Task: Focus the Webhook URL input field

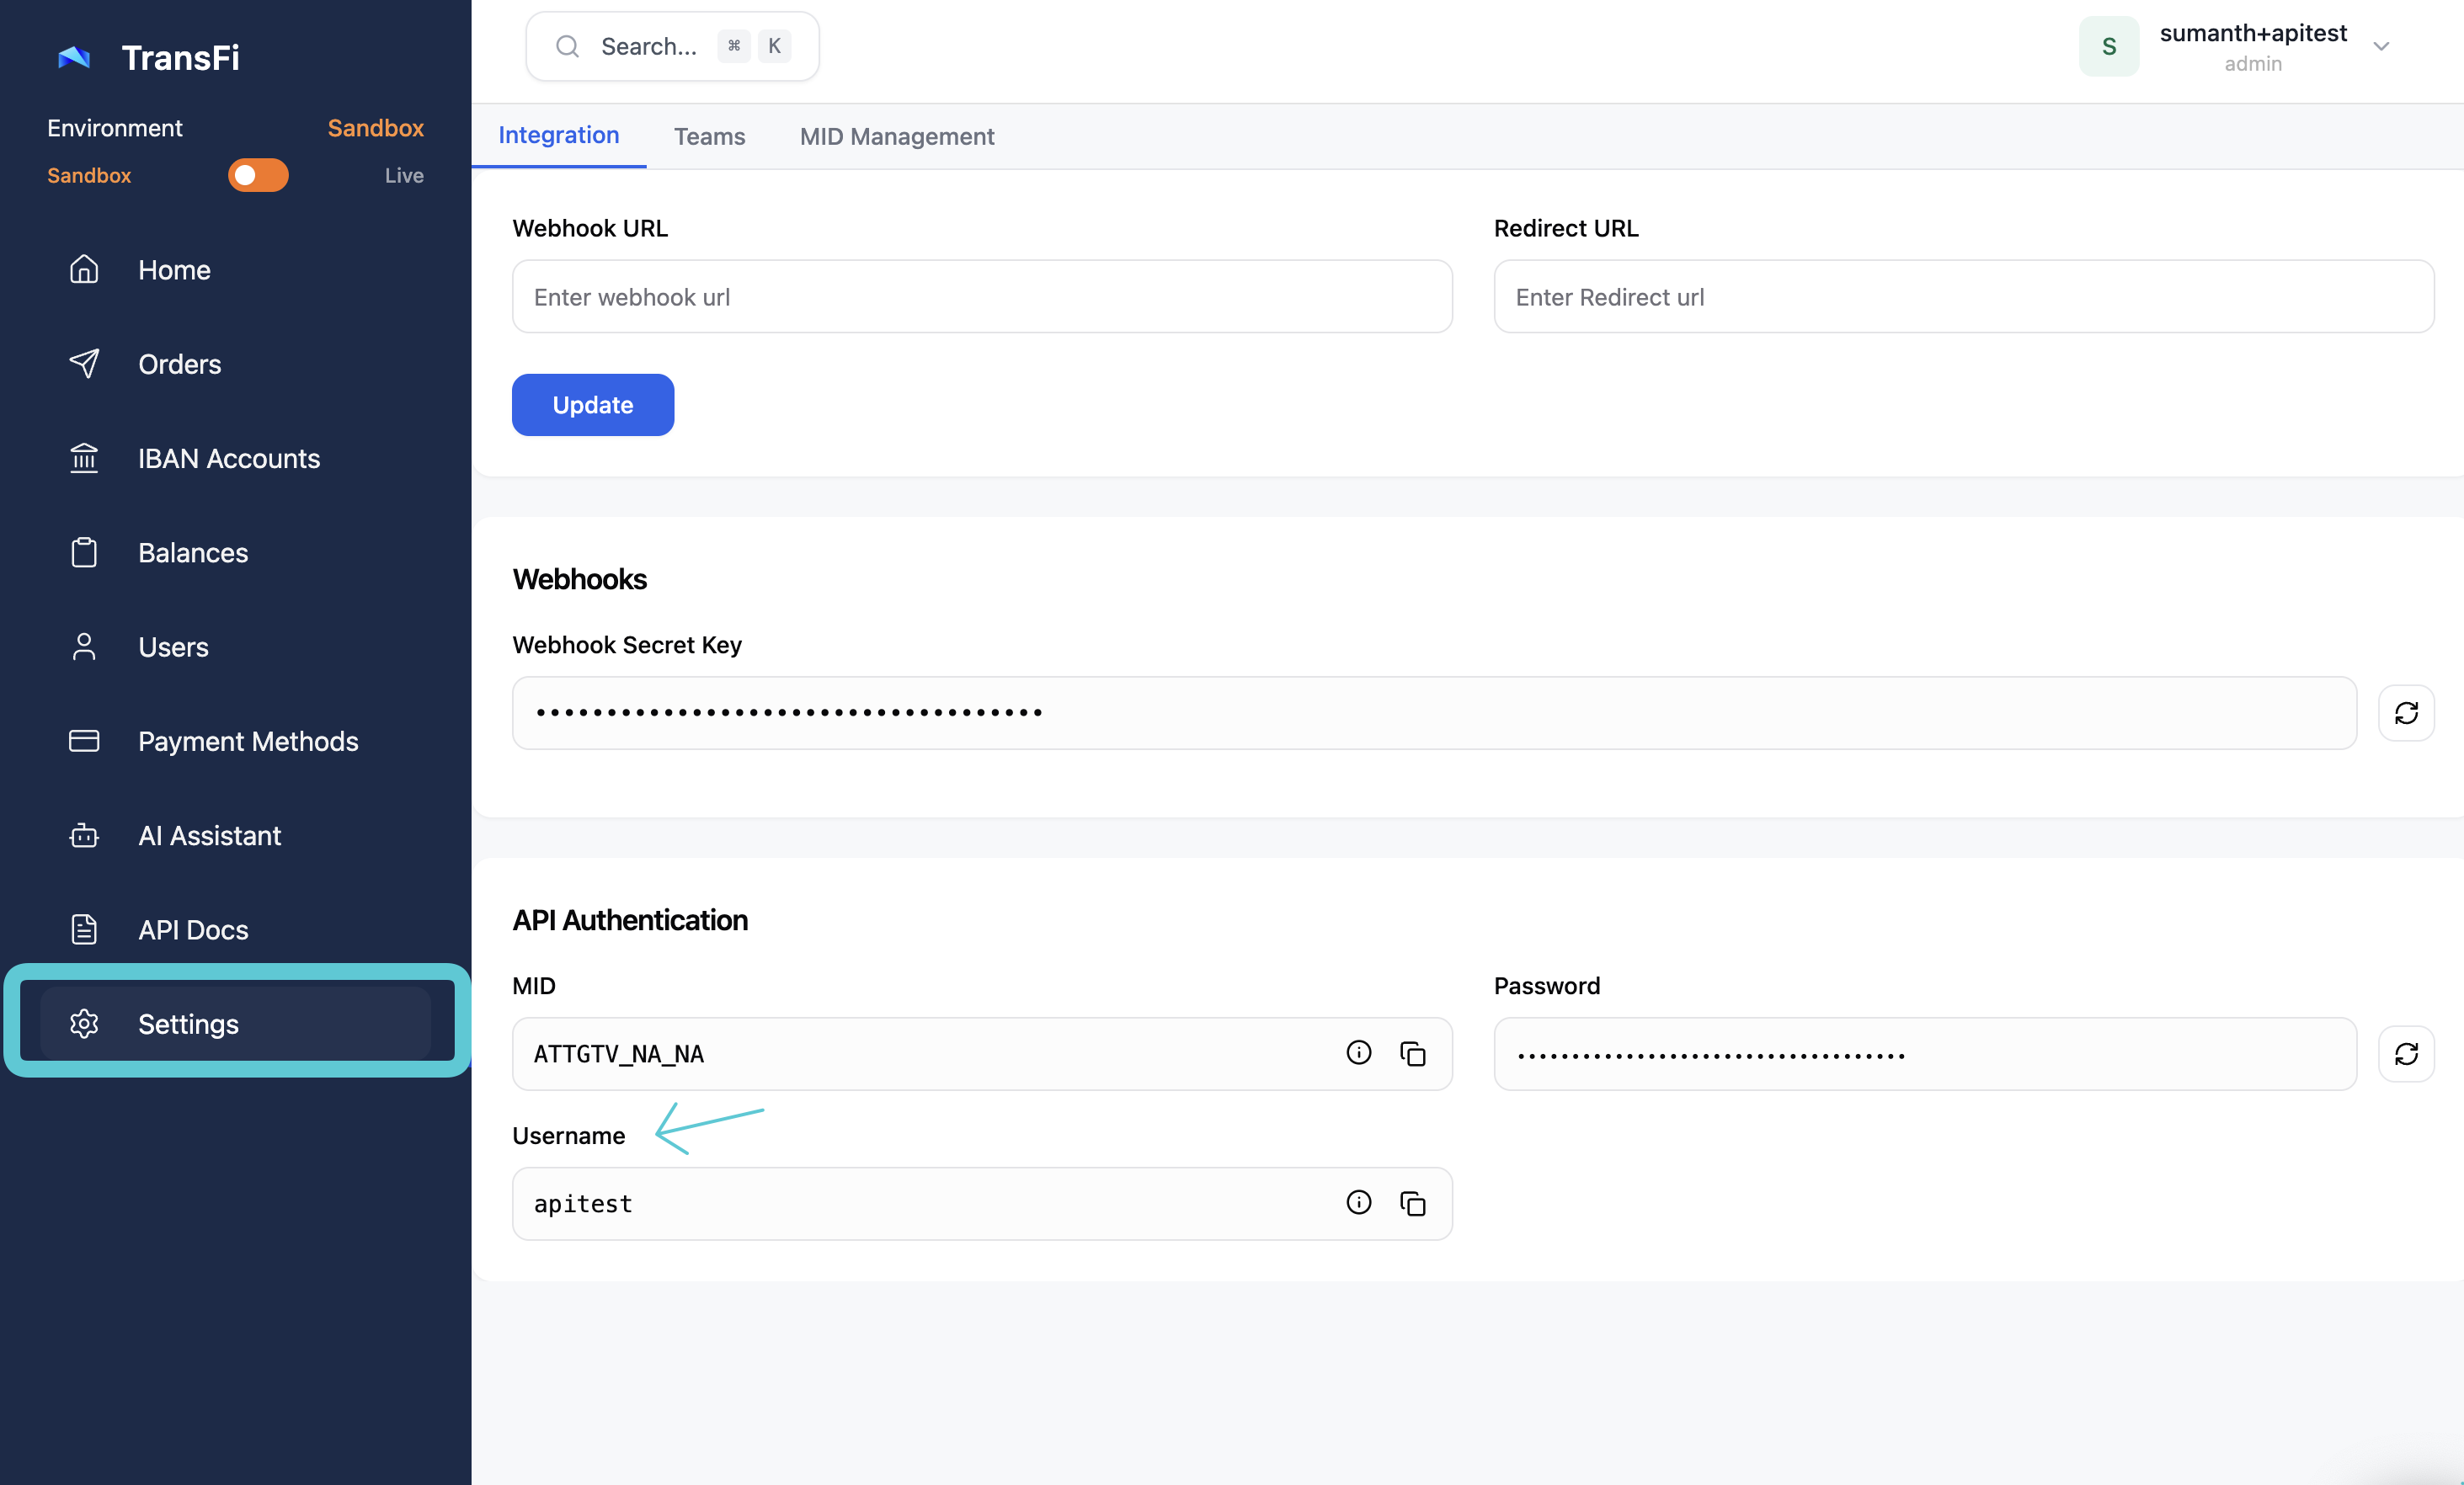Action: (x=981, y=297)
